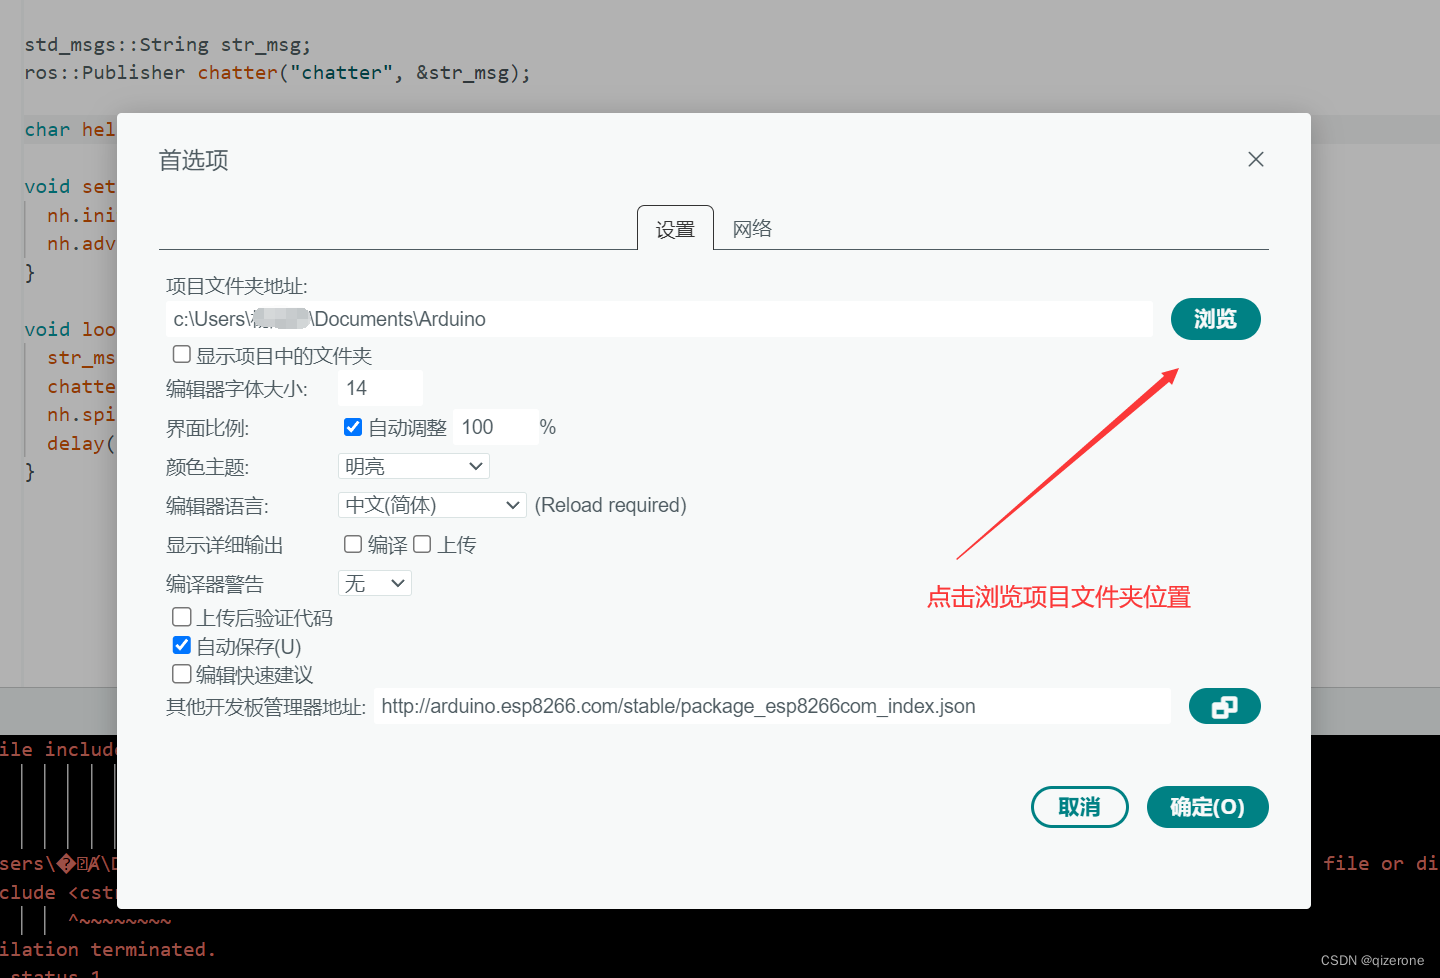Close the 首选项 preferences dialog
This screenshot has width=1440, height=978.
click(1255, 159)
